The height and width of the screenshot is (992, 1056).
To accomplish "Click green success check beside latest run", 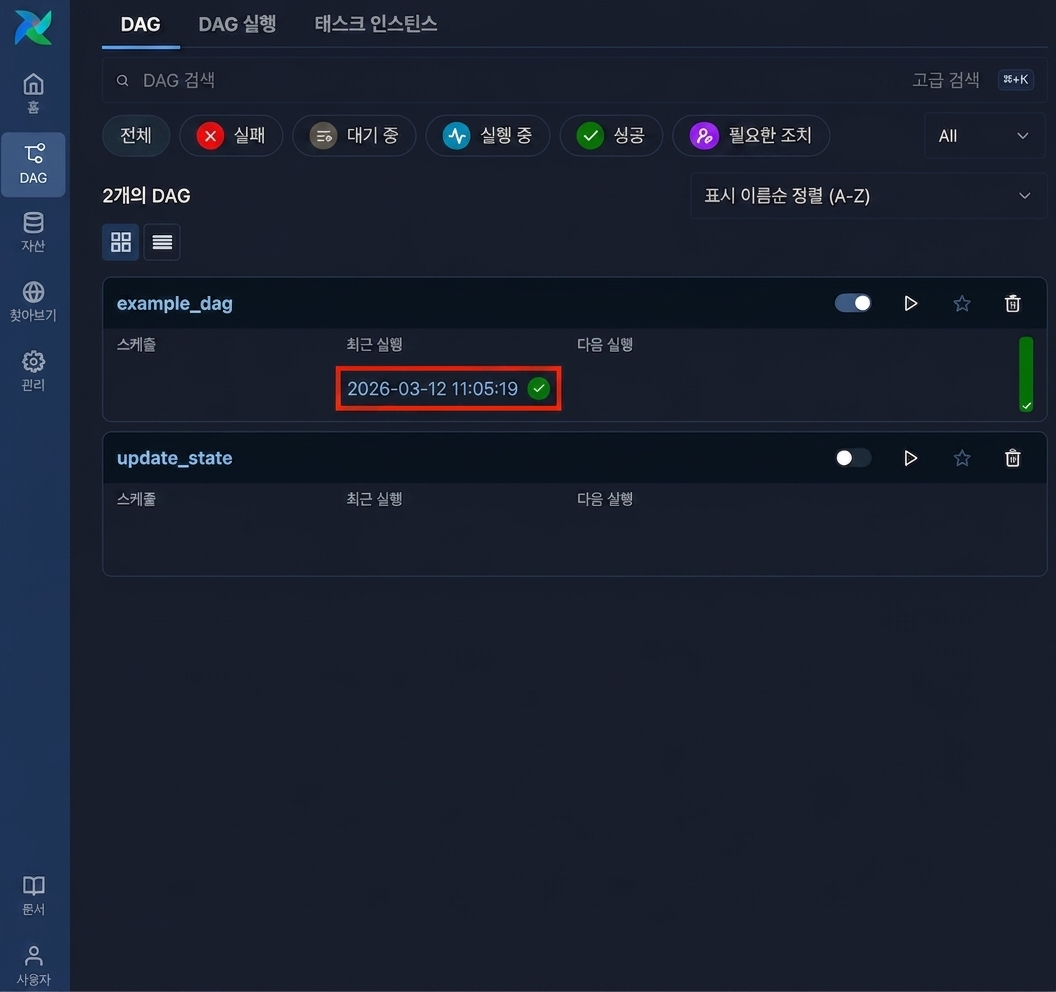I will coord(539,389).
